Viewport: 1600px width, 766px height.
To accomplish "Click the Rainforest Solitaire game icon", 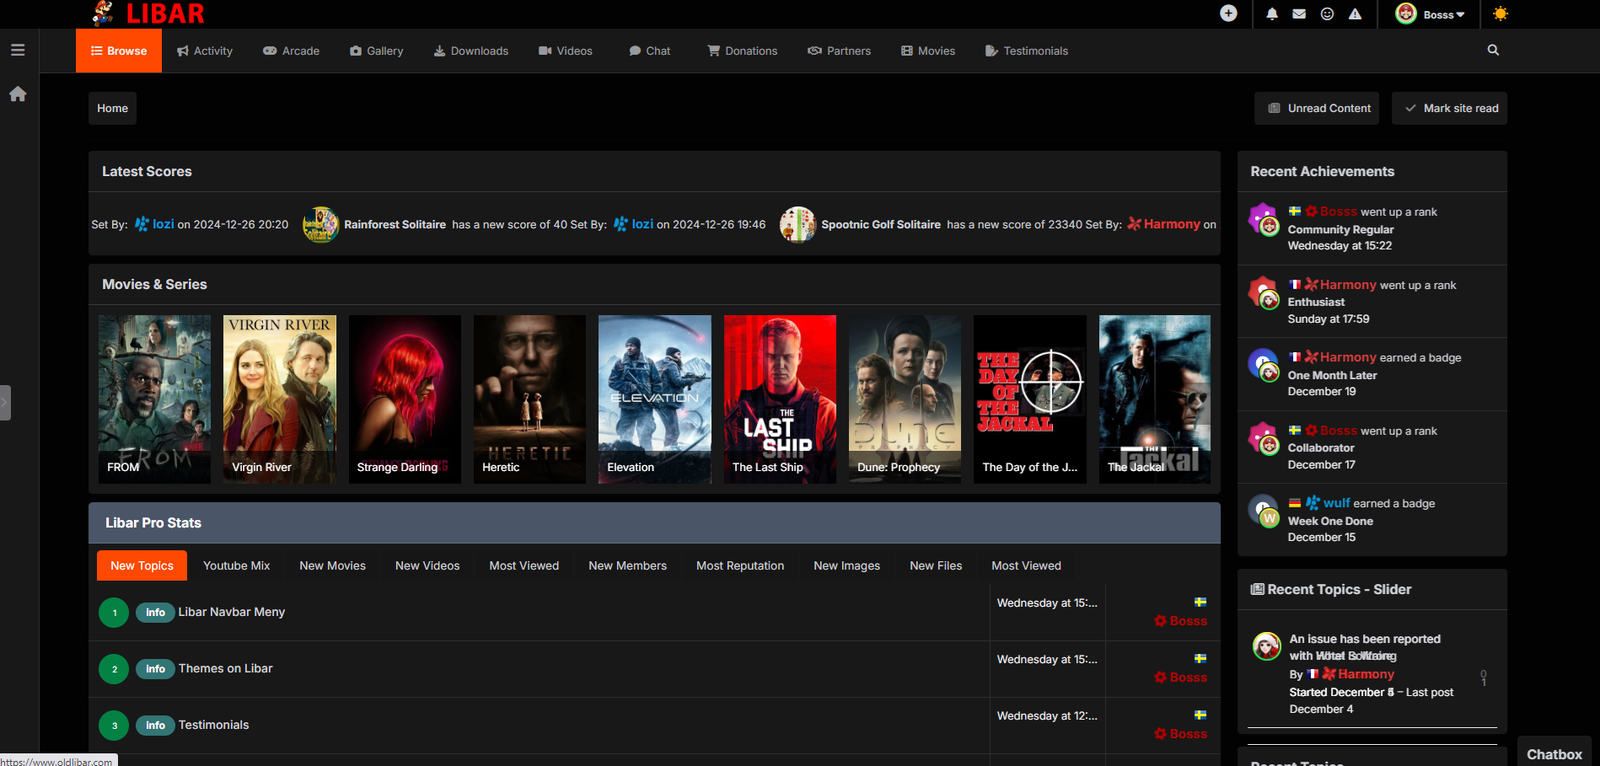I will click(321, 225).
